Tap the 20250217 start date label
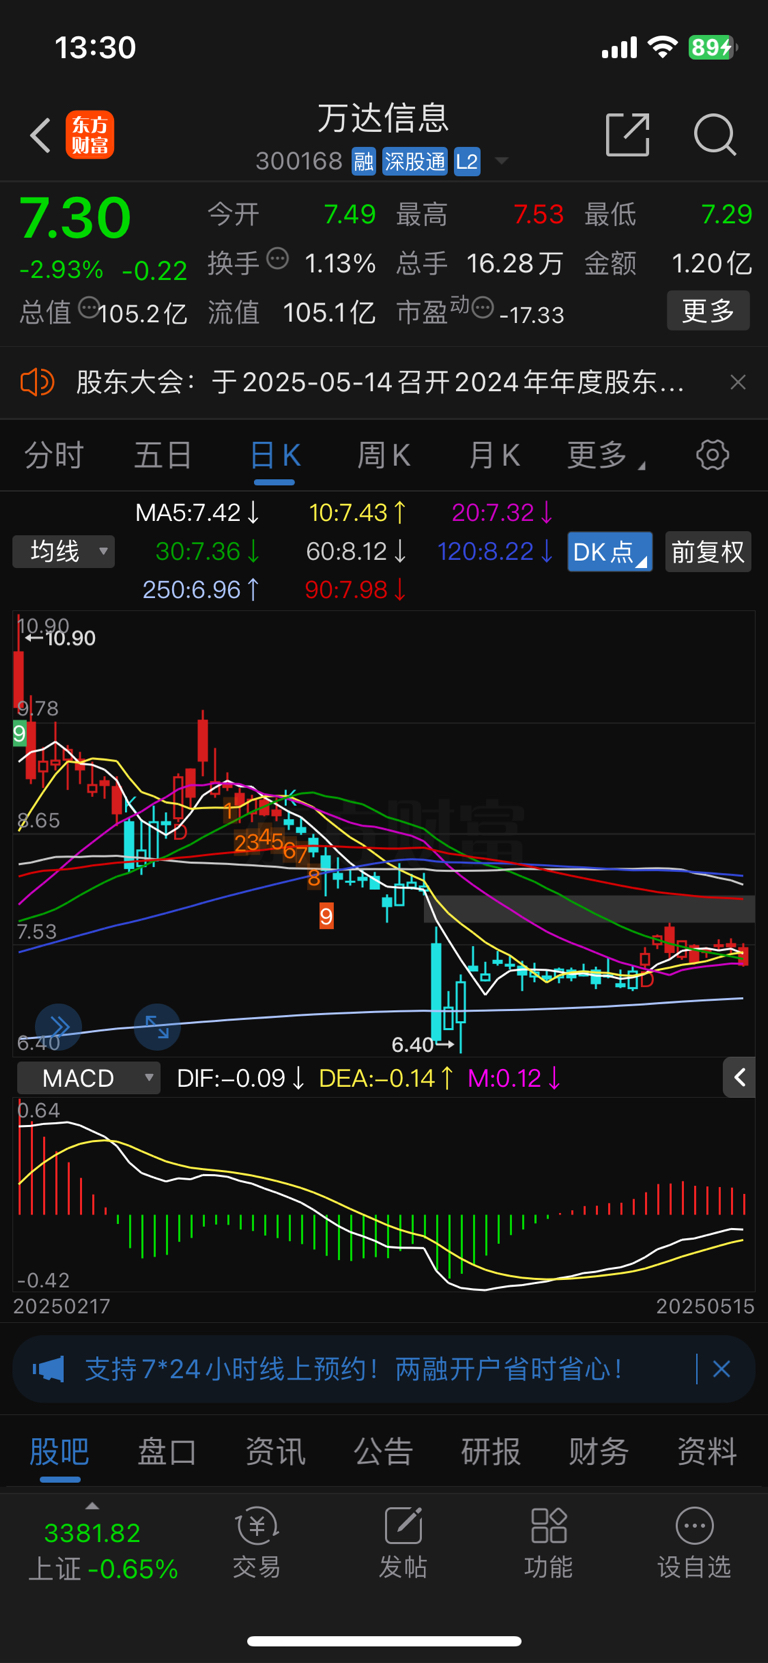This screenshot has height=1663, width=768. tap(62, 1306)
